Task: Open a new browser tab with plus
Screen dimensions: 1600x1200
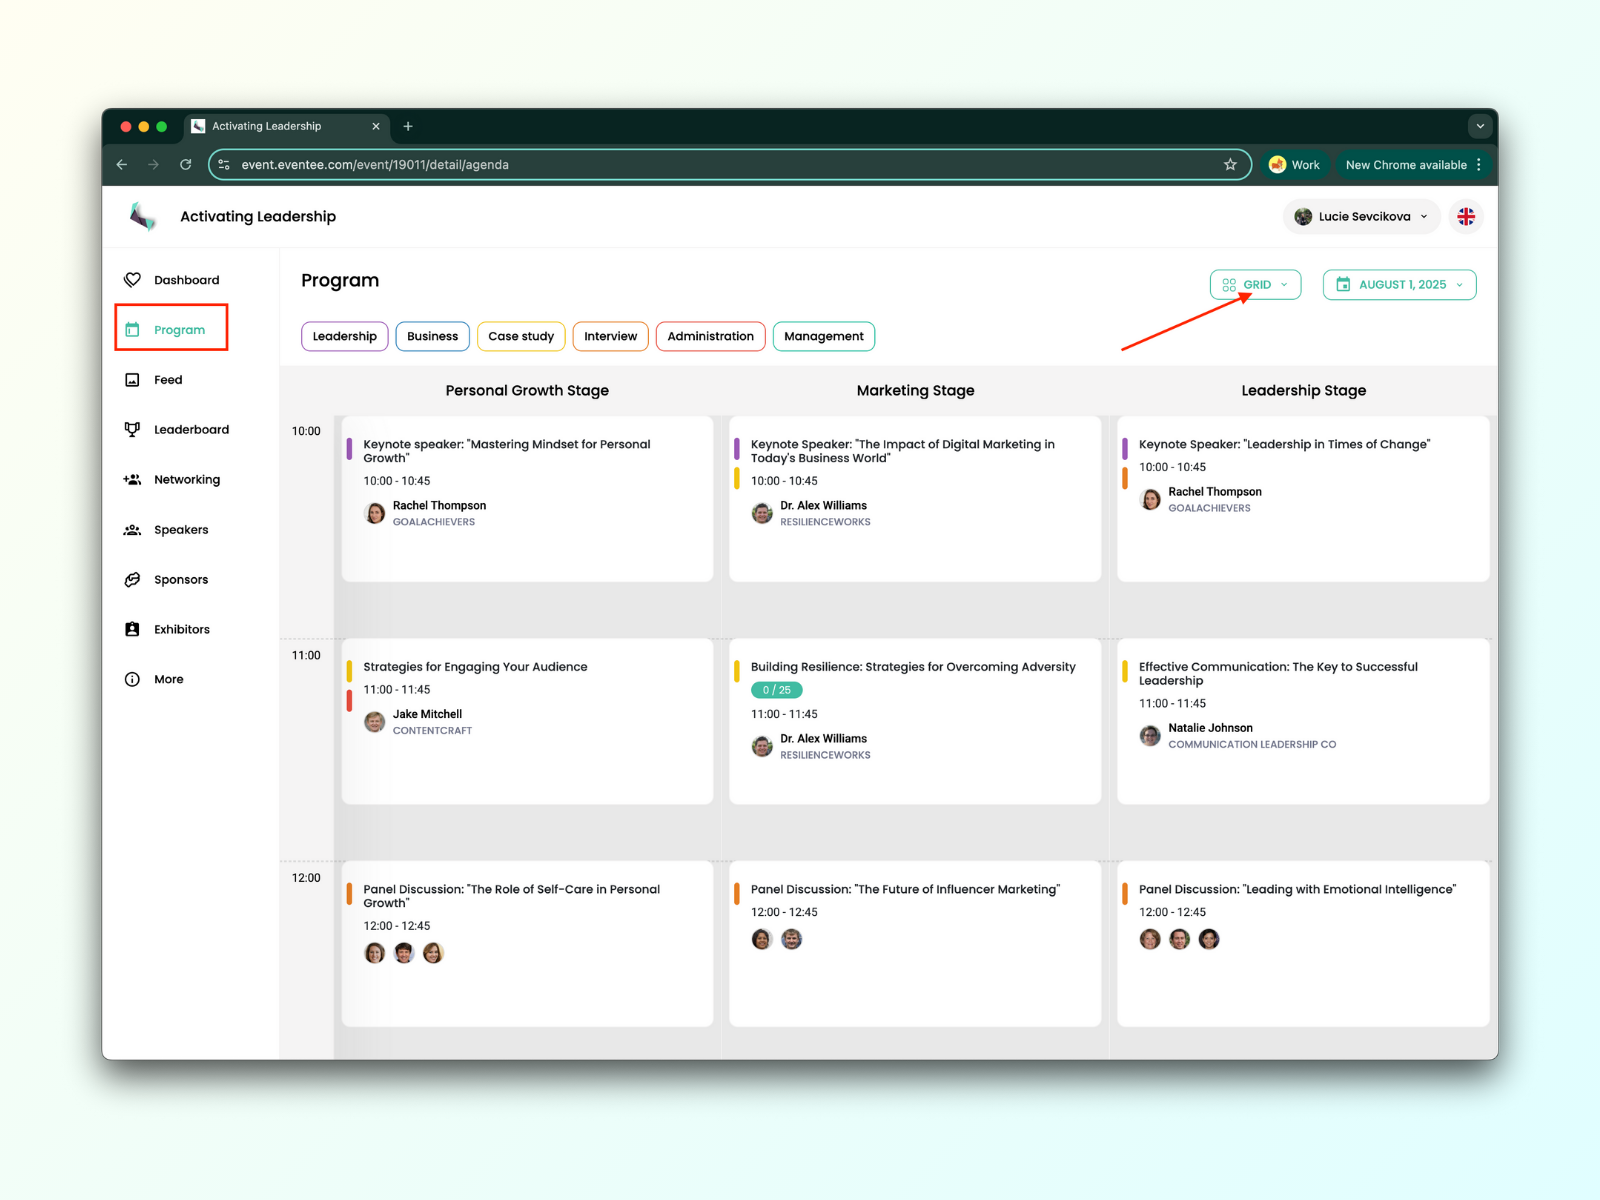Action: coord(408,126)
